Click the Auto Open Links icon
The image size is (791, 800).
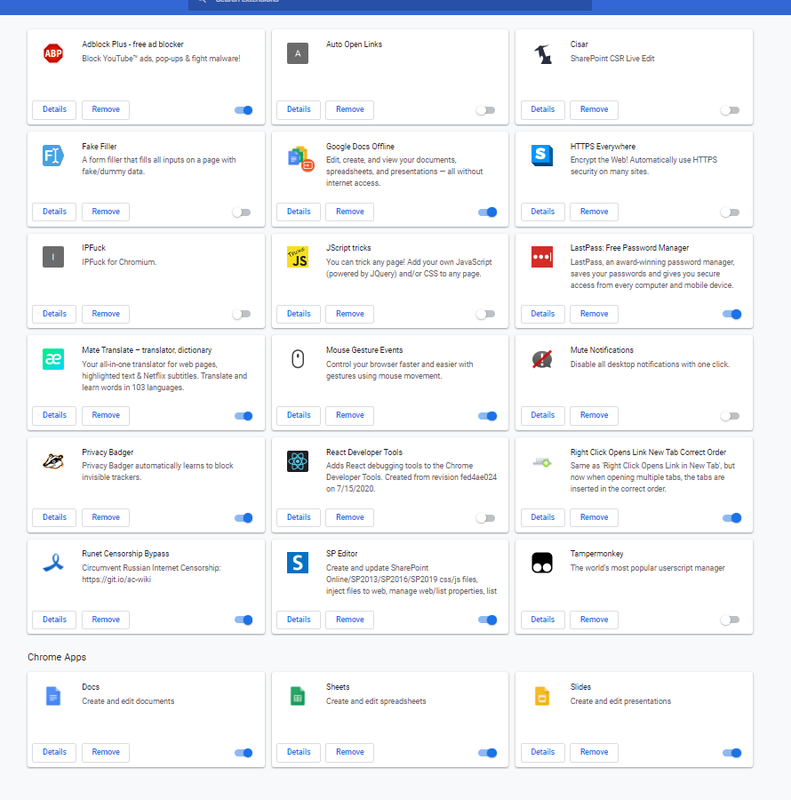(298, 53)
